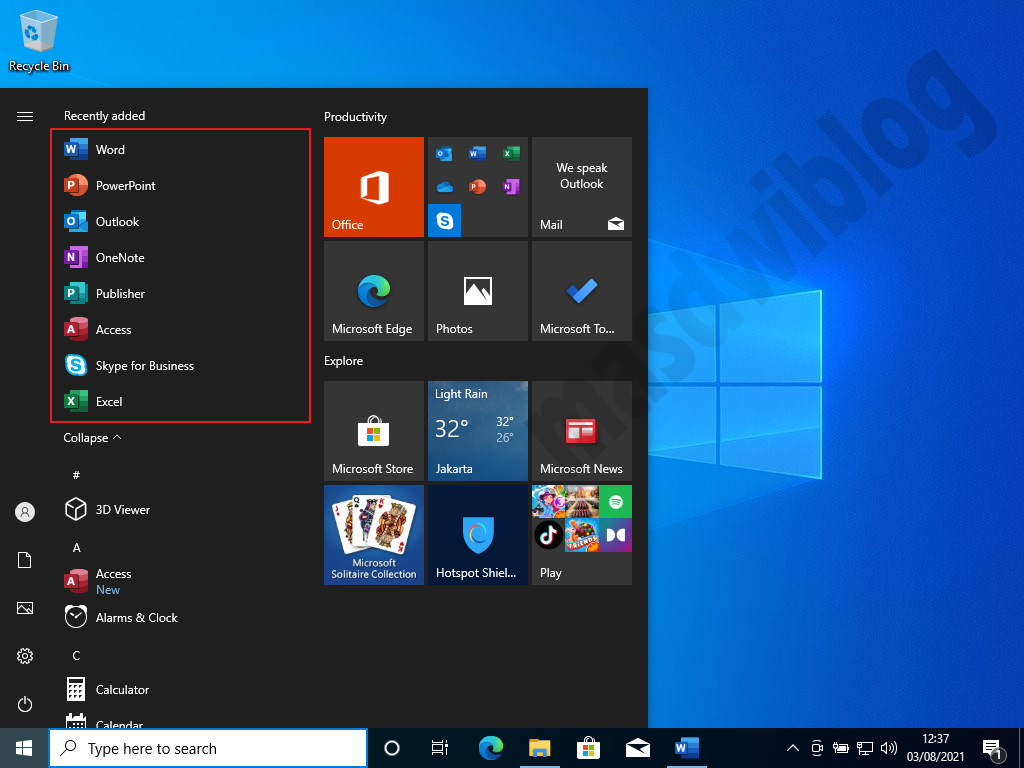The height and width of the screenshot is (768, 1024).
Task: Open Access in the Recently added list
Action: [x=180, y=329]
